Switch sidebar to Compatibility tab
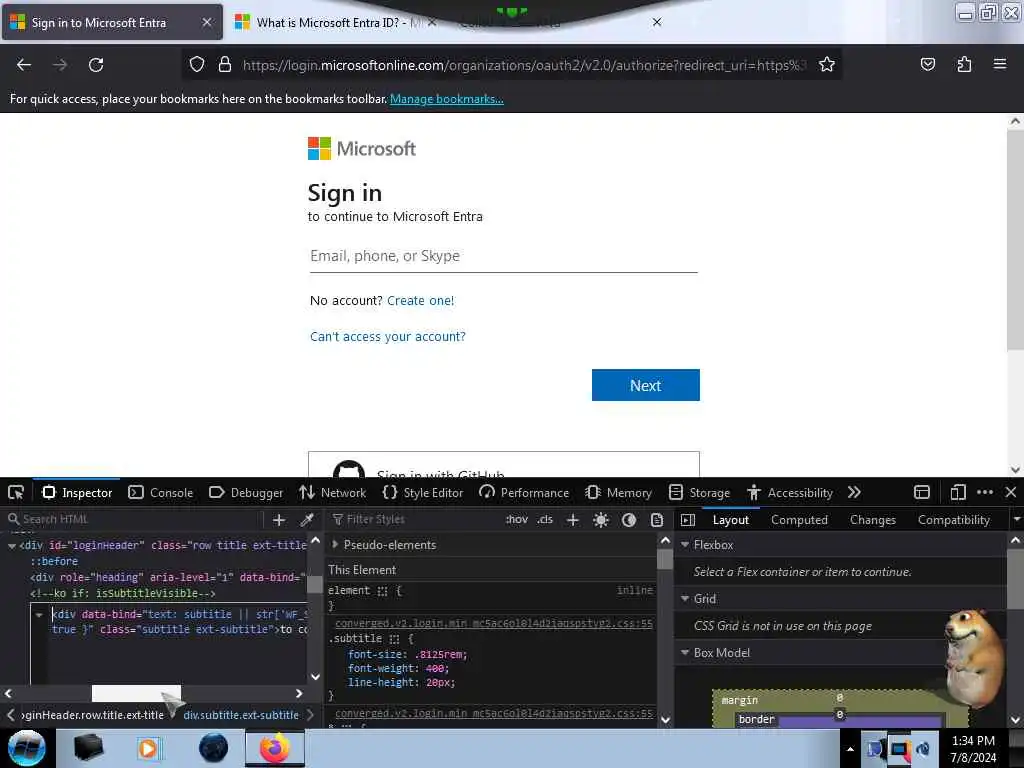Screen dimensions: 1024x768 (x=953, y=520)
